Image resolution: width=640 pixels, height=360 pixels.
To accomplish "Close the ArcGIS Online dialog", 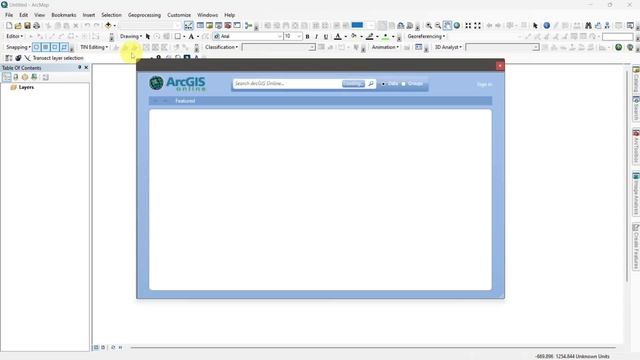I will click(500, 66).
